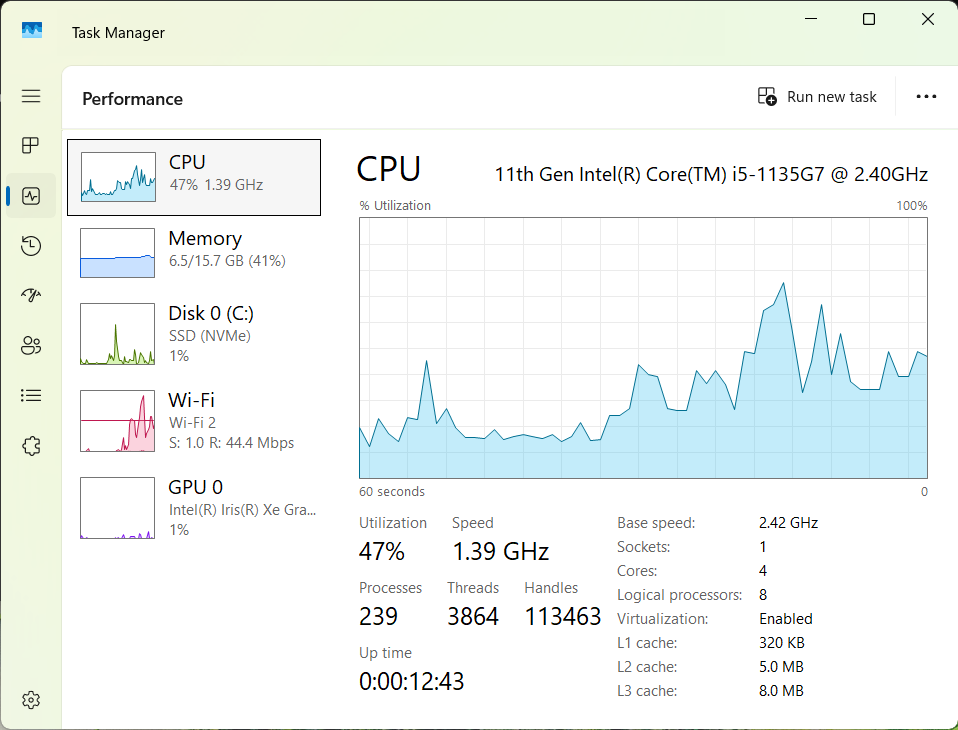The width and height of the screenshot is (958, 730).
Task: Select the Memory performance entry
Action: [x=194, y=251]
